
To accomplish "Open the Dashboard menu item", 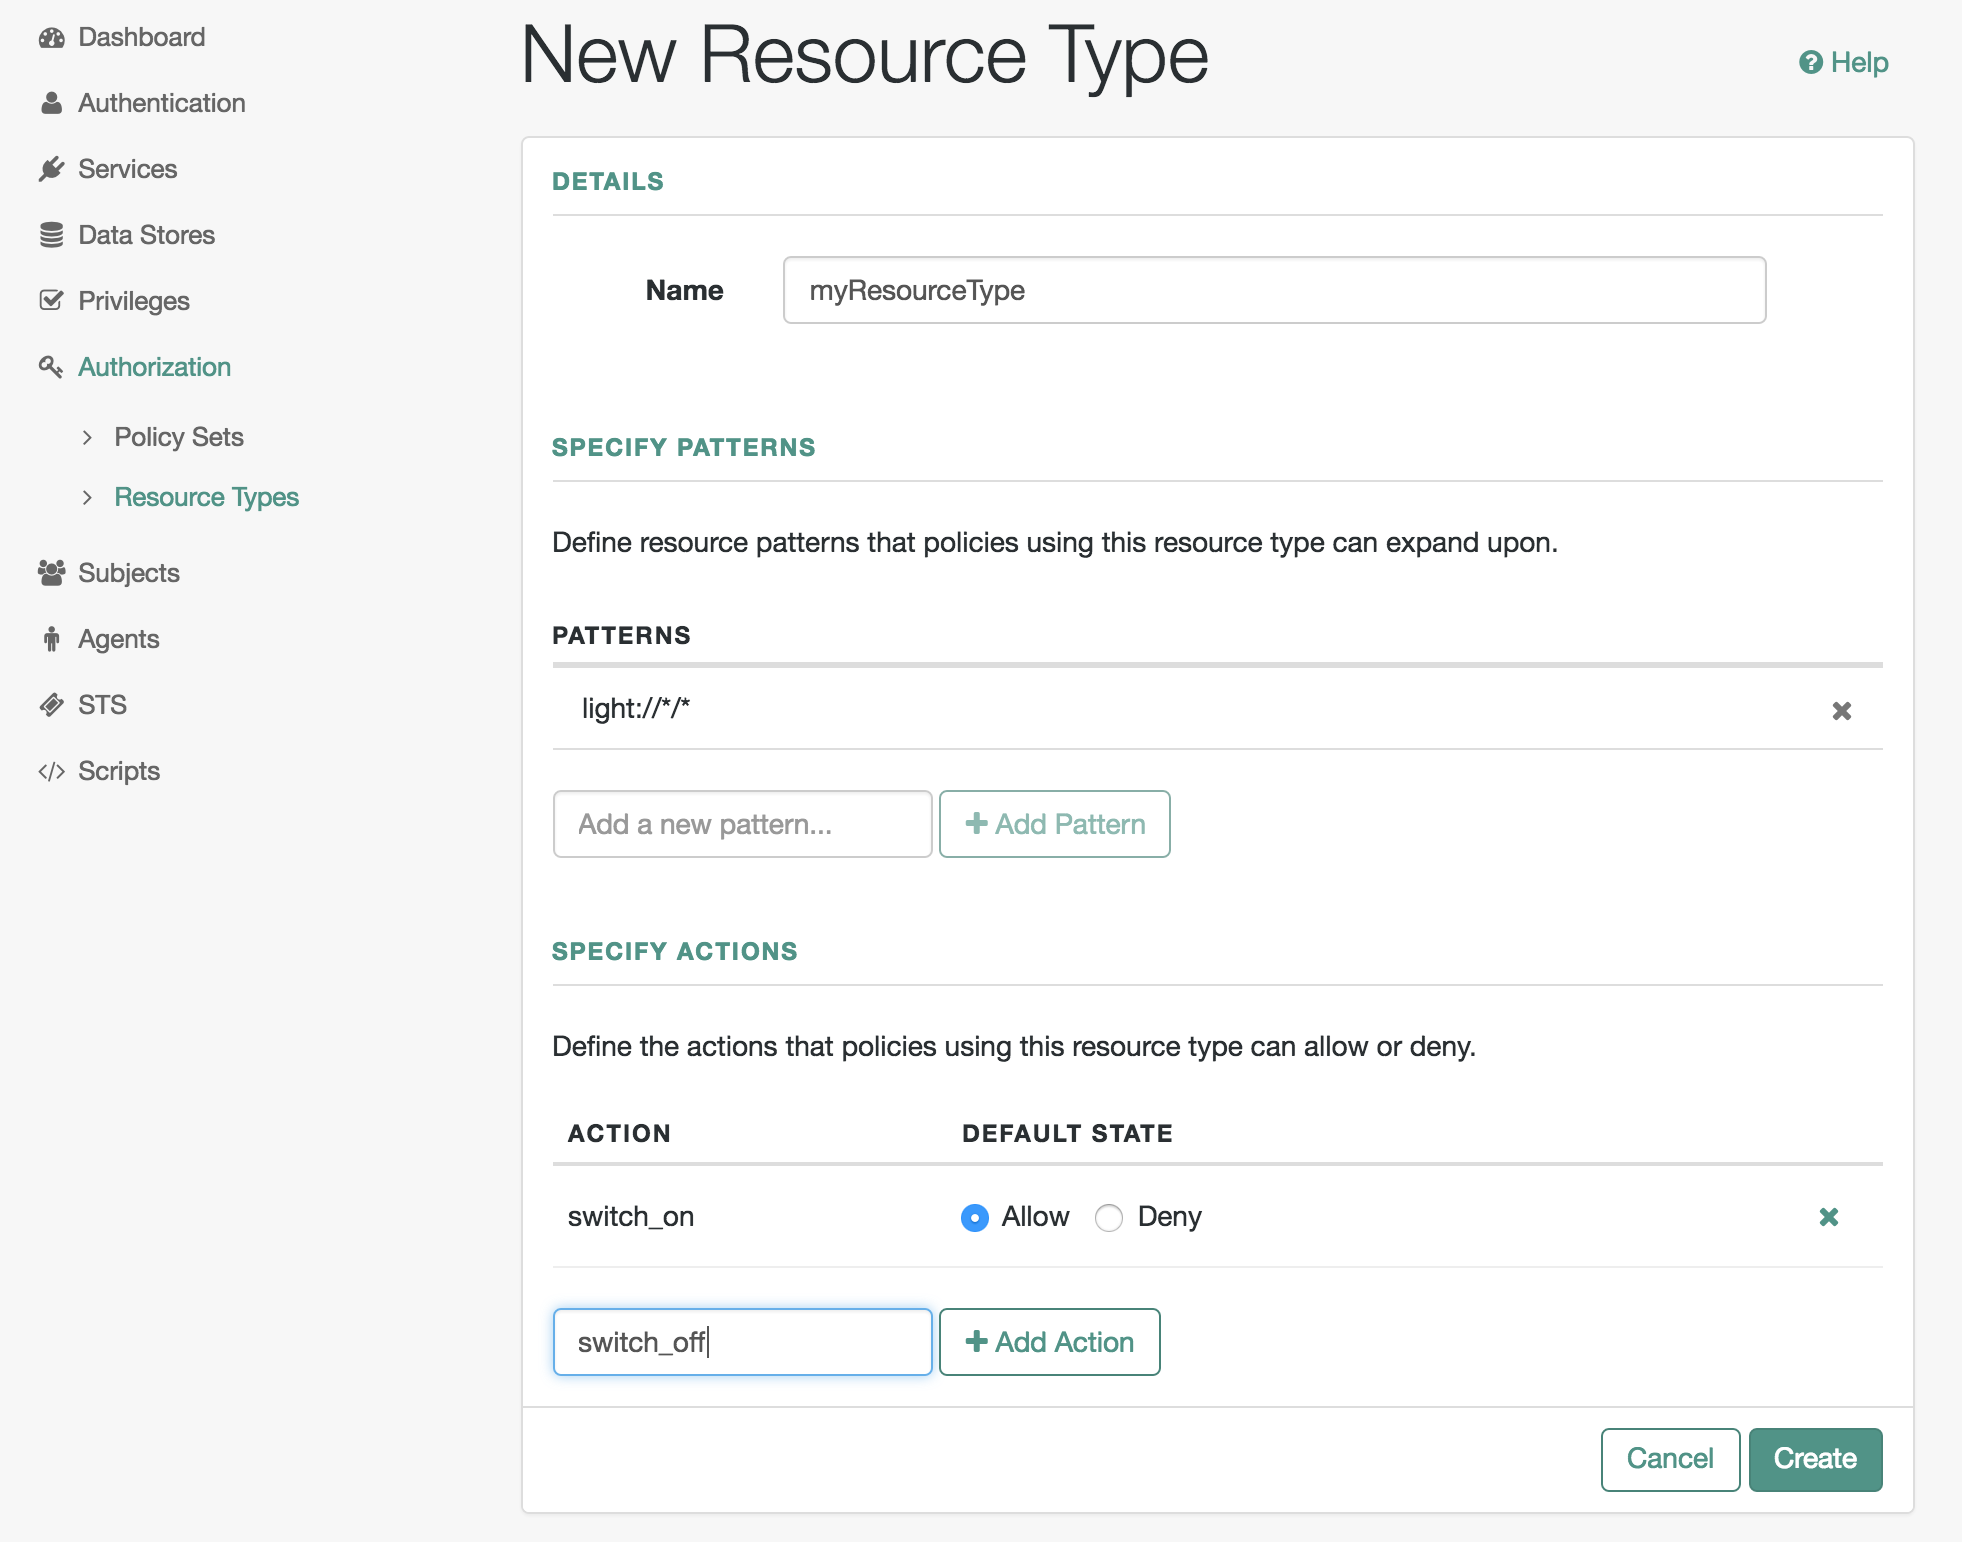I will coord(142,38).
